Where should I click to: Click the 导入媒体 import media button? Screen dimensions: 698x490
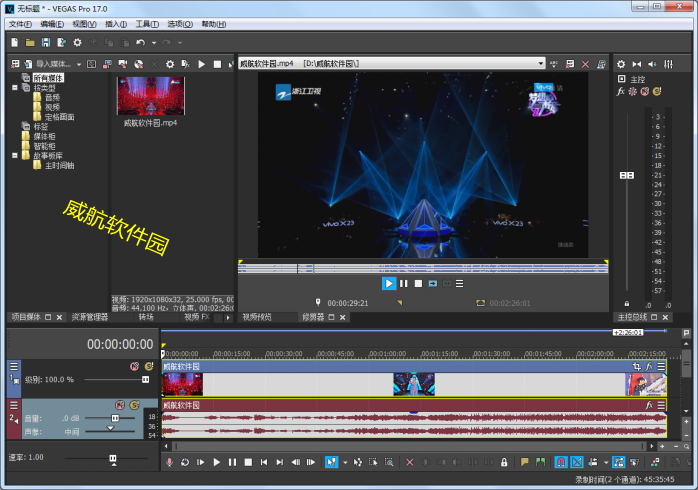(x=48, y=64)
